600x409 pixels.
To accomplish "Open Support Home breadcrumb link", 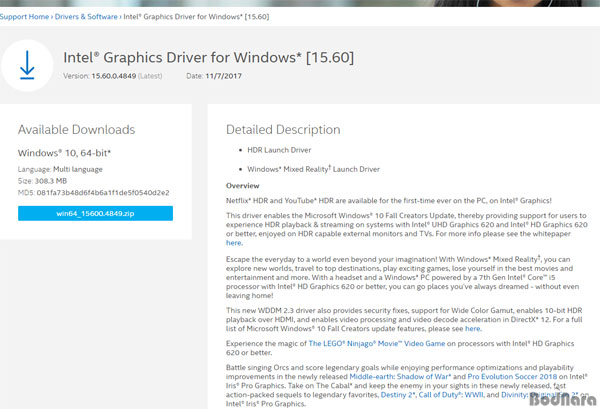I will coord(24,17).
